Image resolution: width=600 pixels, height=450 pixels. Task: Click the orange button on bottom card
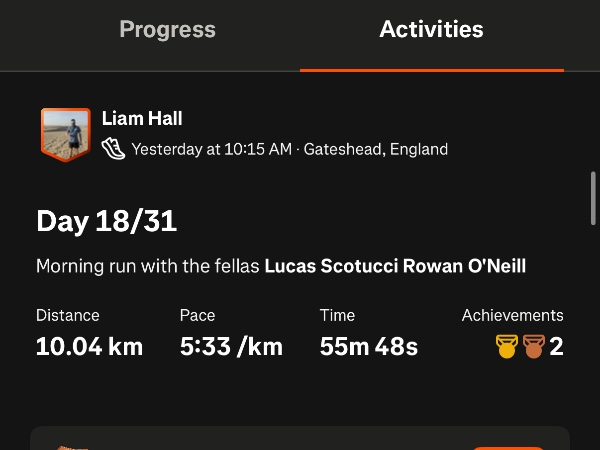coord(508,447)
